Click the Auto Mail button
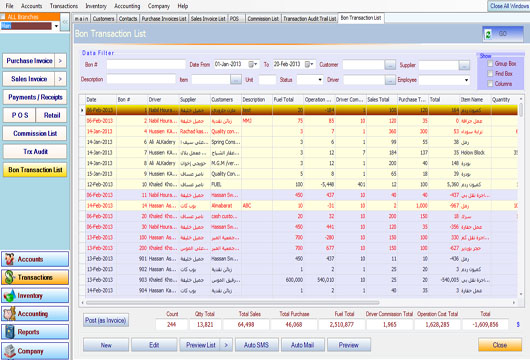530x360 pixels. [x=303, y=345]
